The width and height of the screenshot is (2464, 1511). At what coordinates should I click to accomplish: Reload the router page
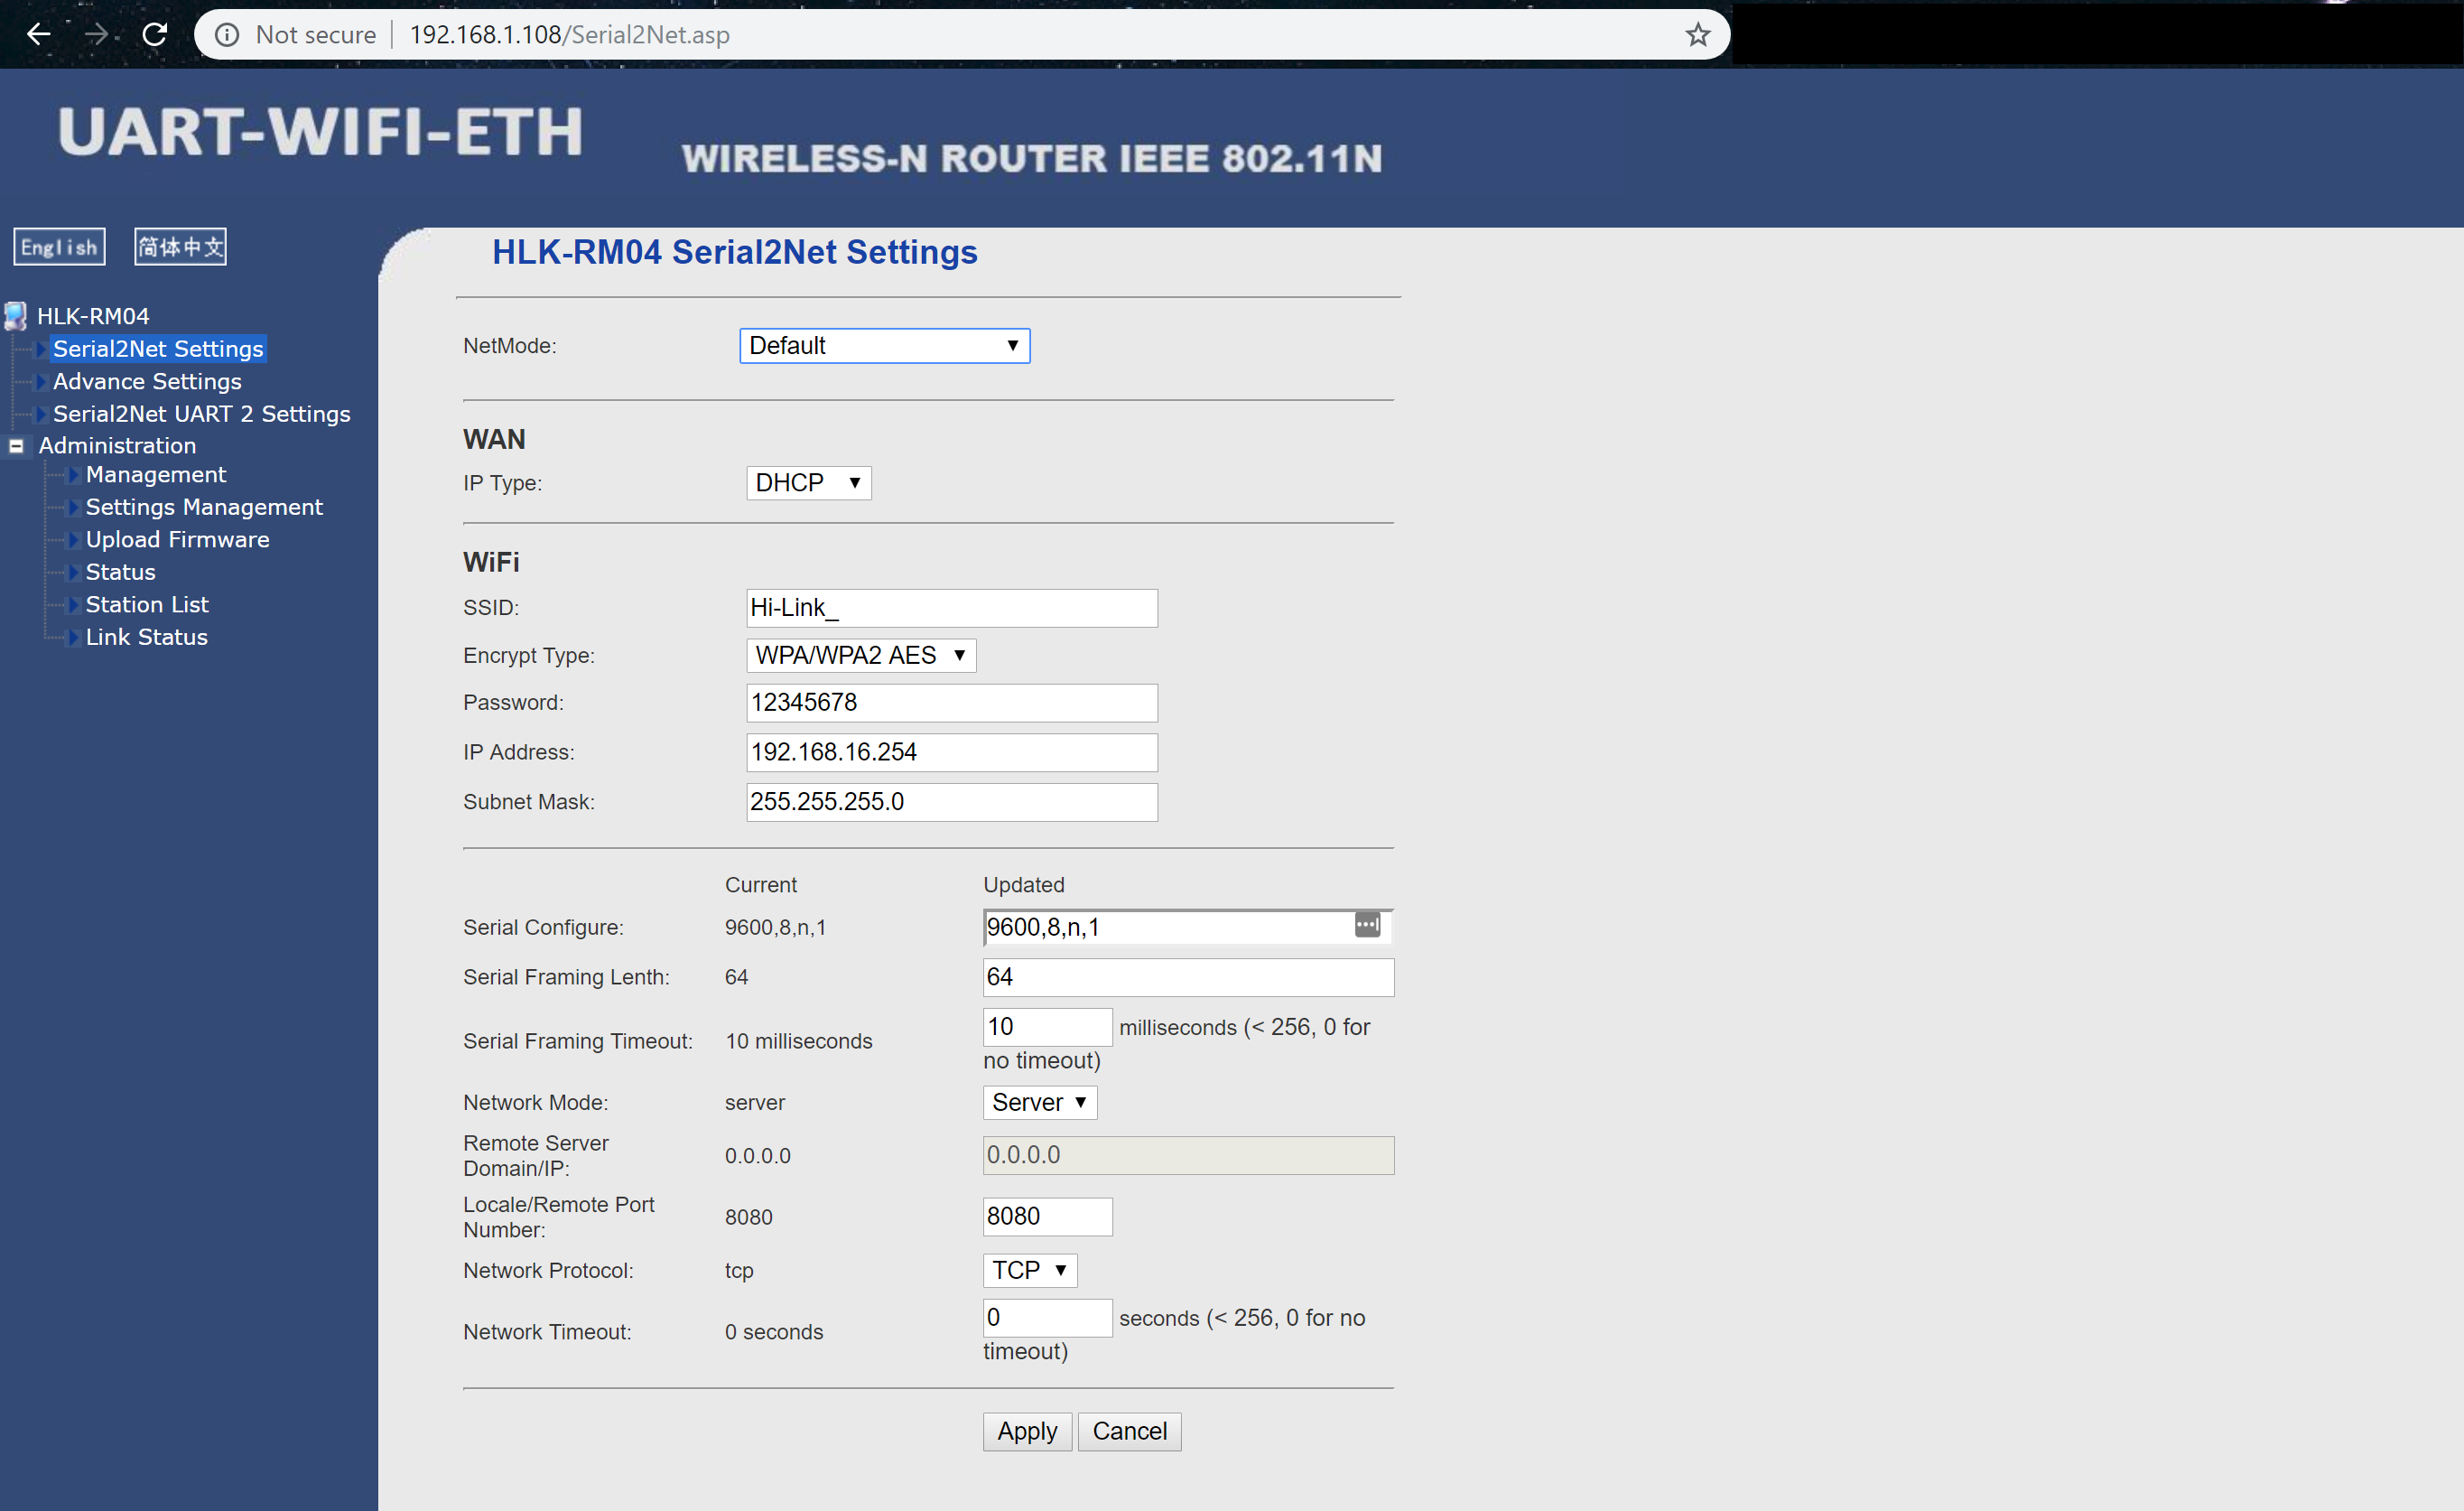pos(154,35)
